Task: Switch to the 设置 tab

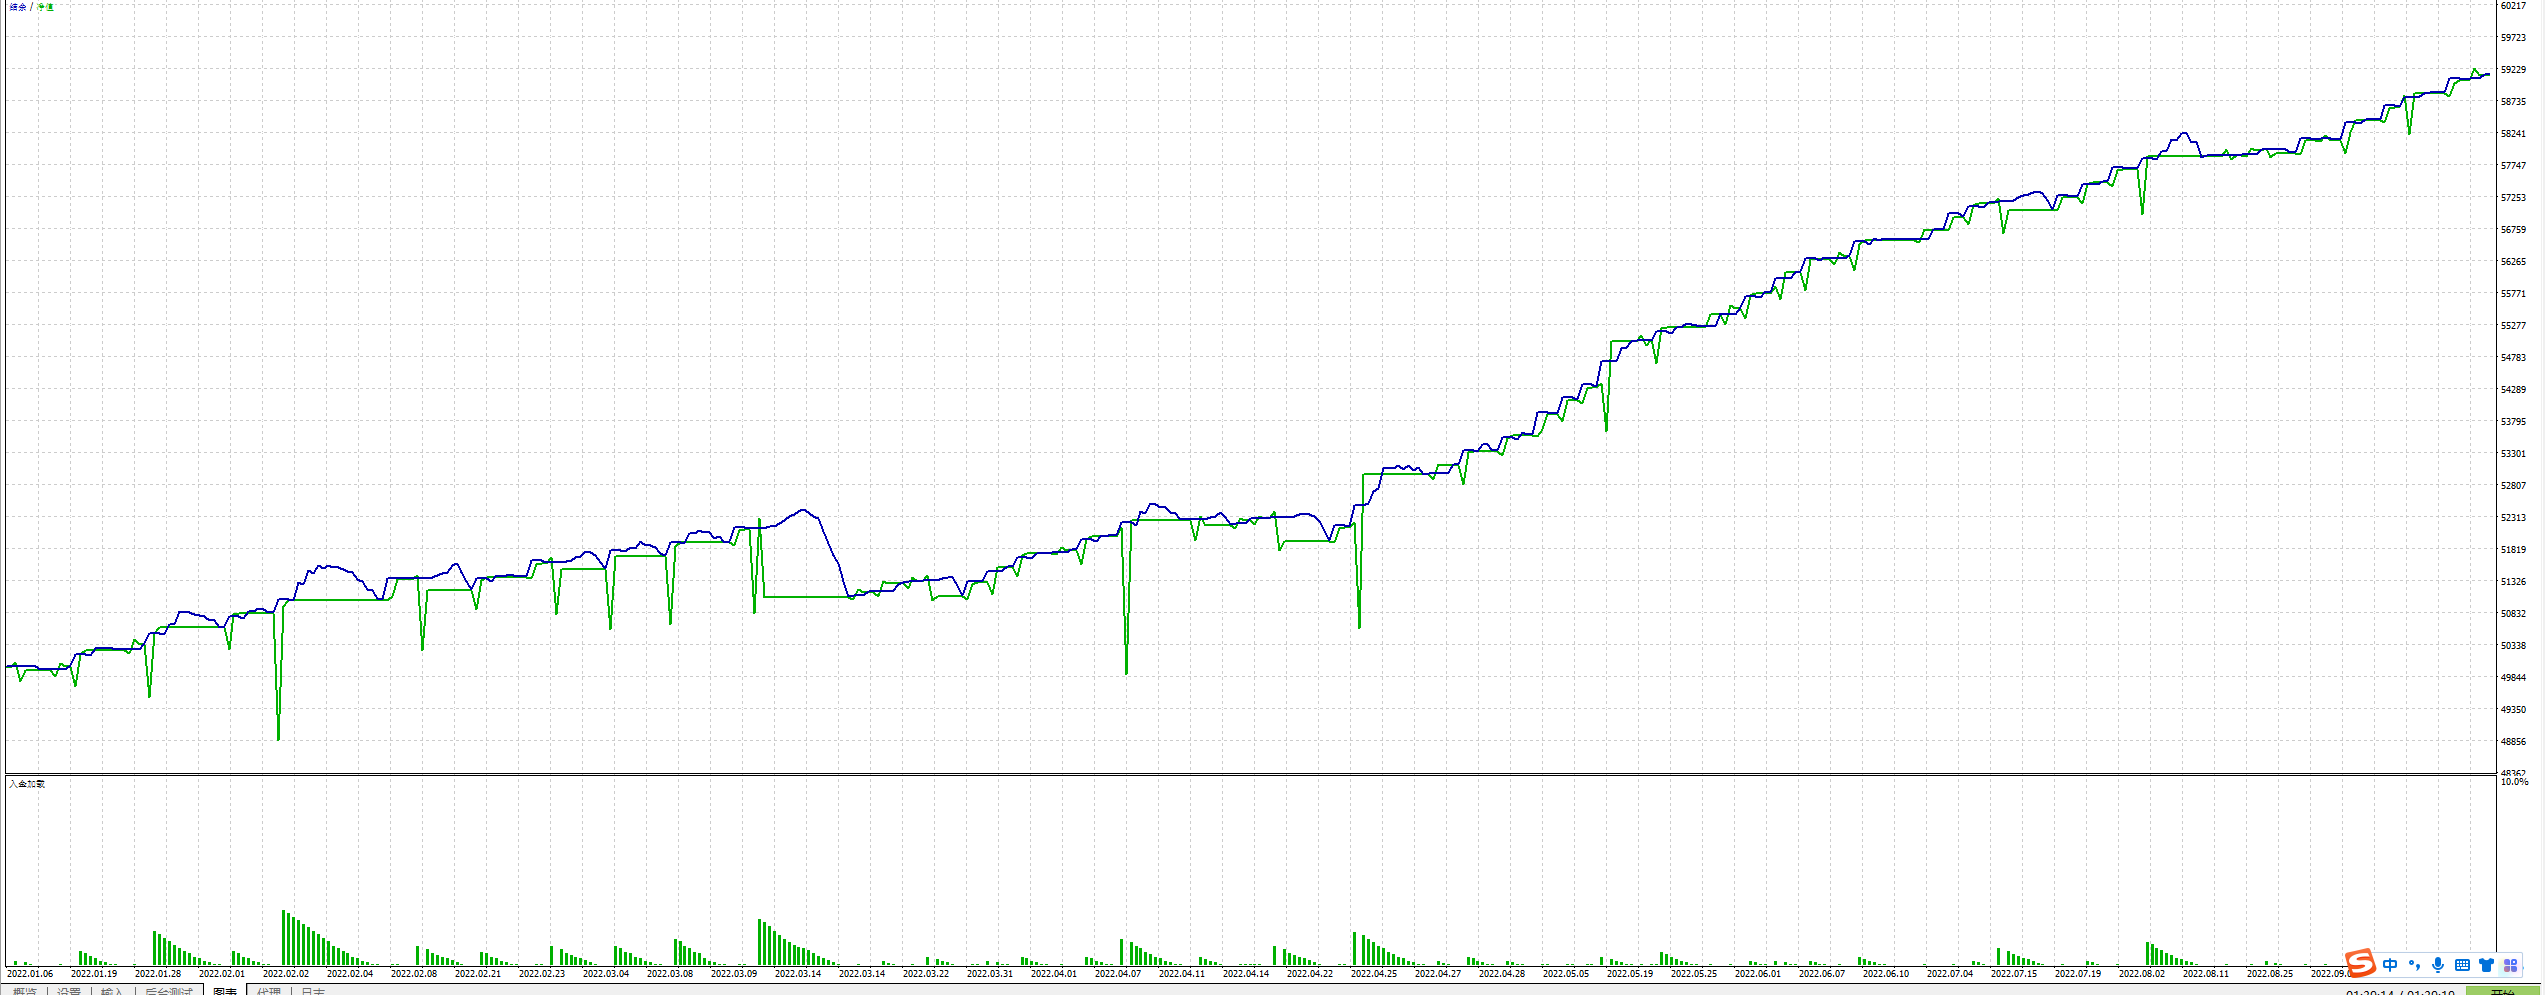Action: (68, 991)
